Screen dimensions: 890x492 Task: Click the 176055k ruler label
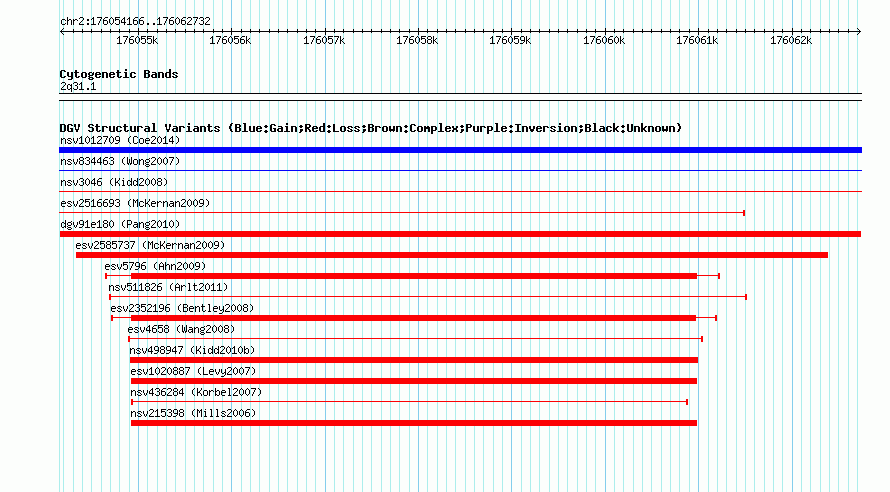pyautogui.click(x=137, y=40)
